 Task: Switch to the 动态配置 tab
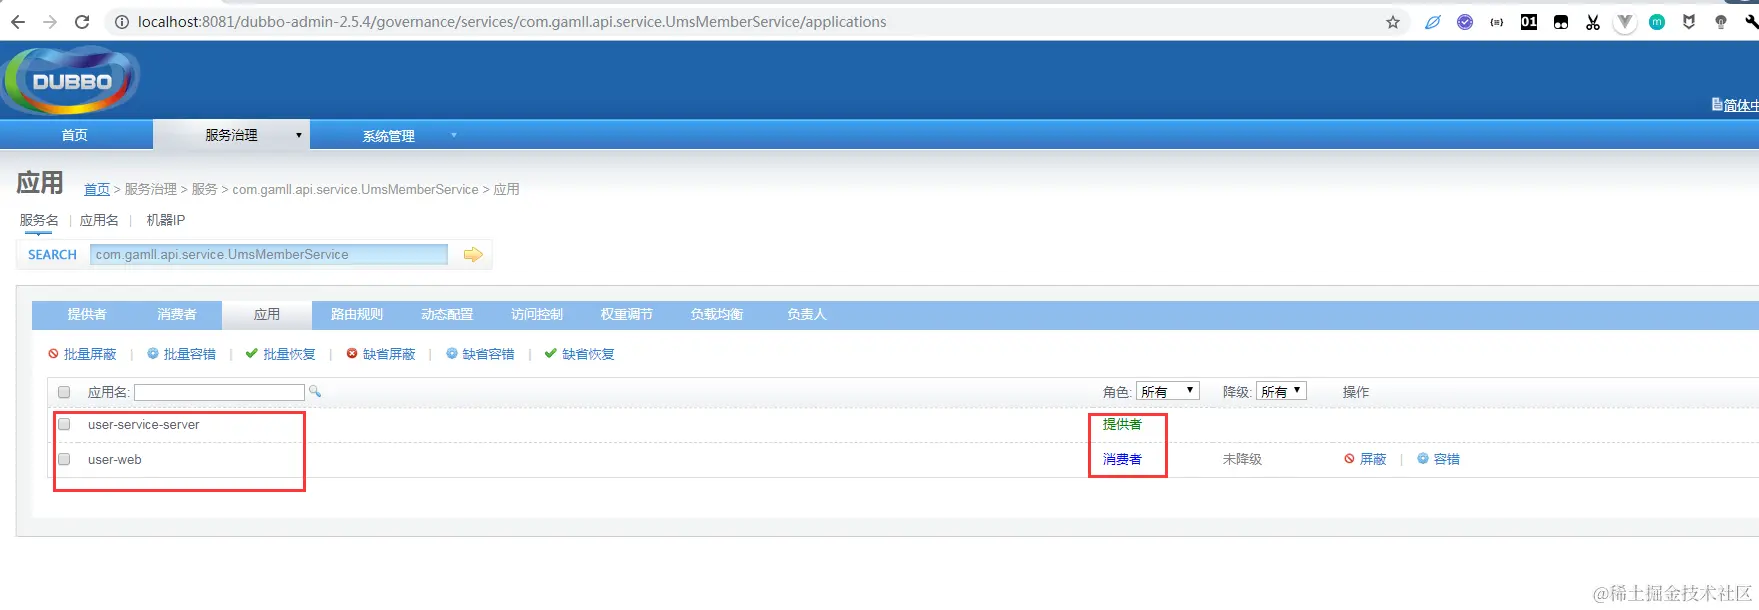(447, 314)
